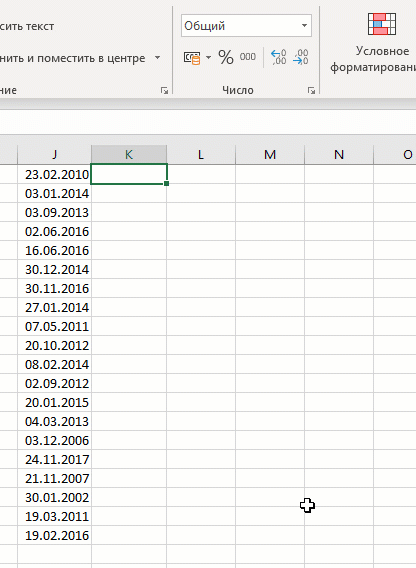
Task: Click the wrap text button
Action: click(27, 26)
